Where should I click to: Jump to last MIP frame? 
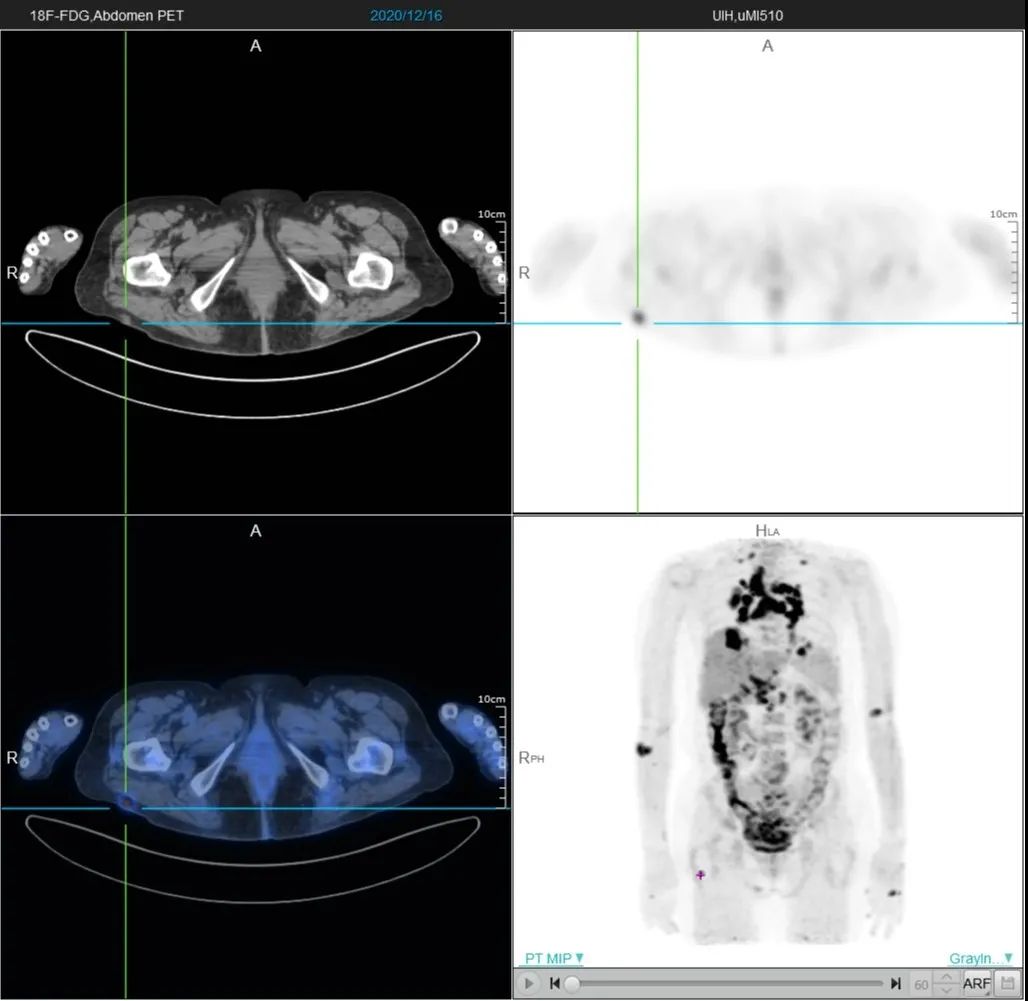tap(896, 984)
